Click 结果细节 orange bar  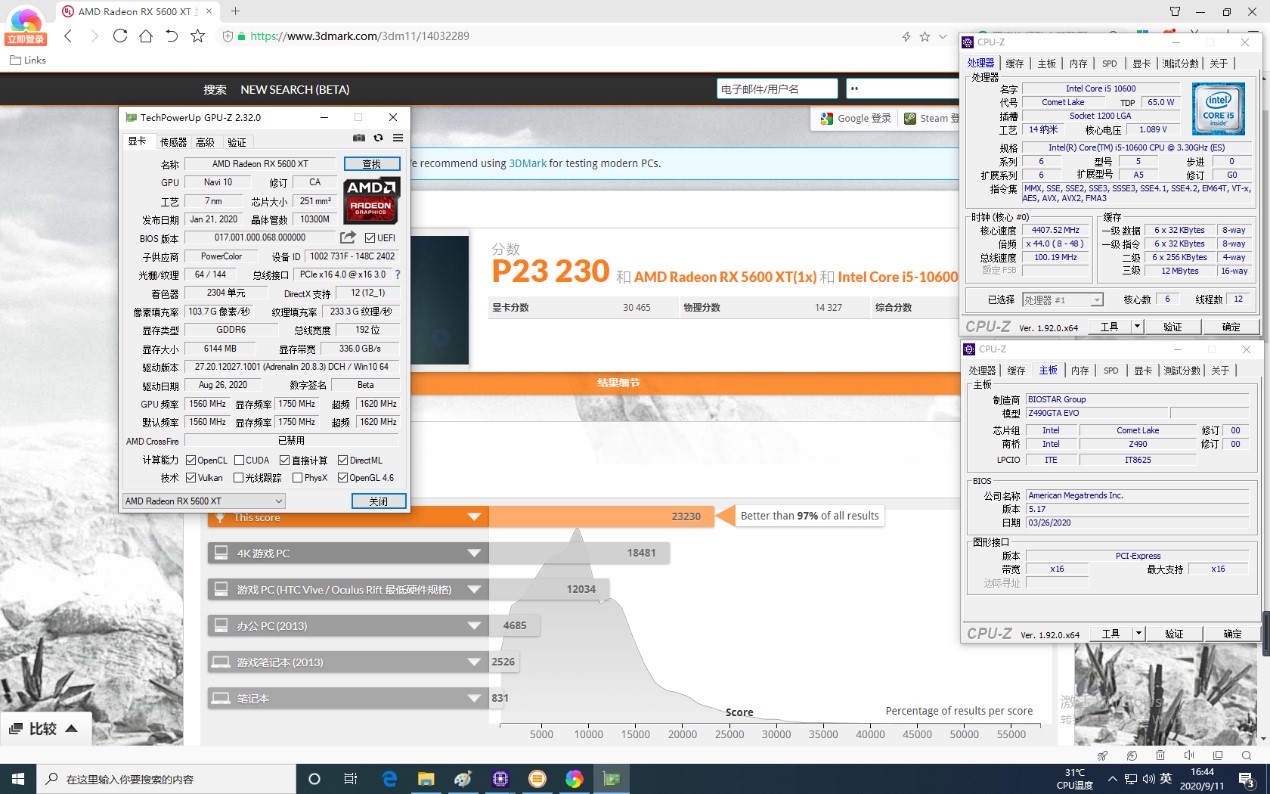pos(618,383)
